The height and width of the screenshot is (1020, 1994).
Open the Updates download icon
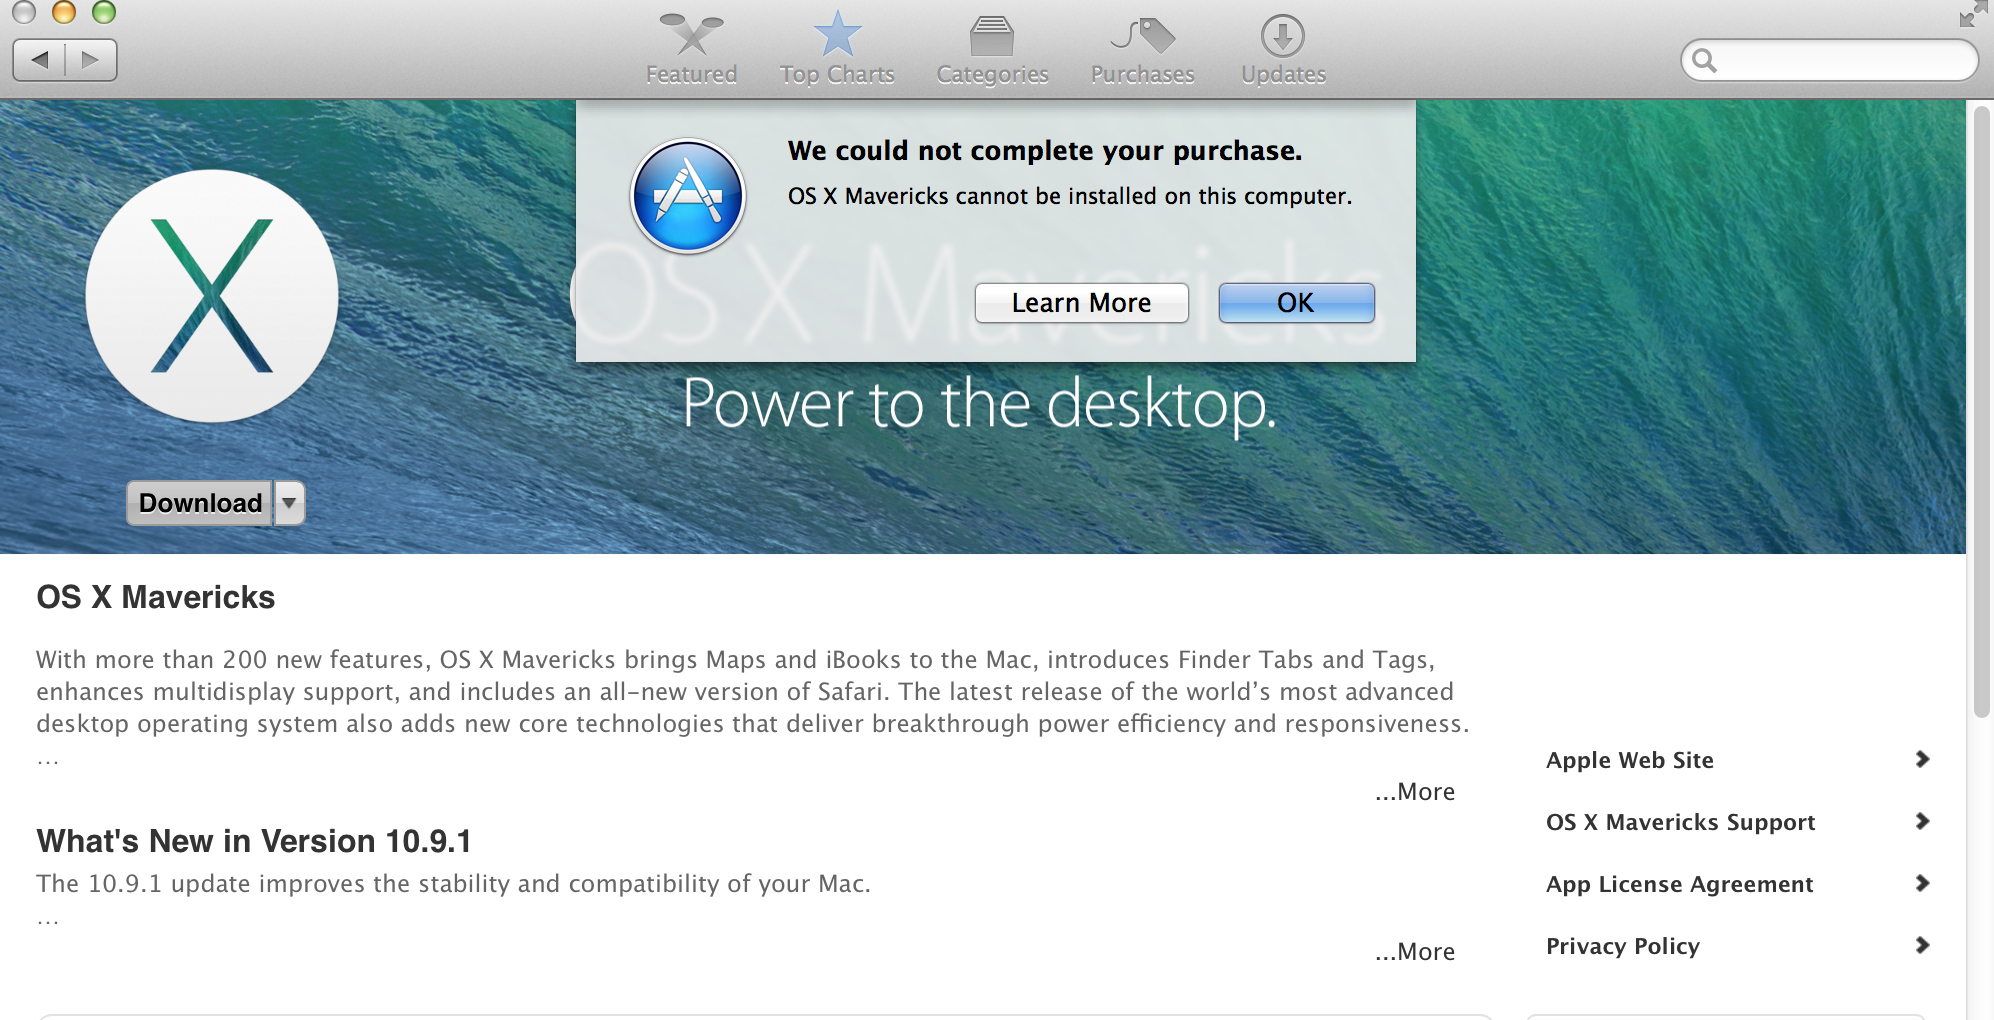1283,36
